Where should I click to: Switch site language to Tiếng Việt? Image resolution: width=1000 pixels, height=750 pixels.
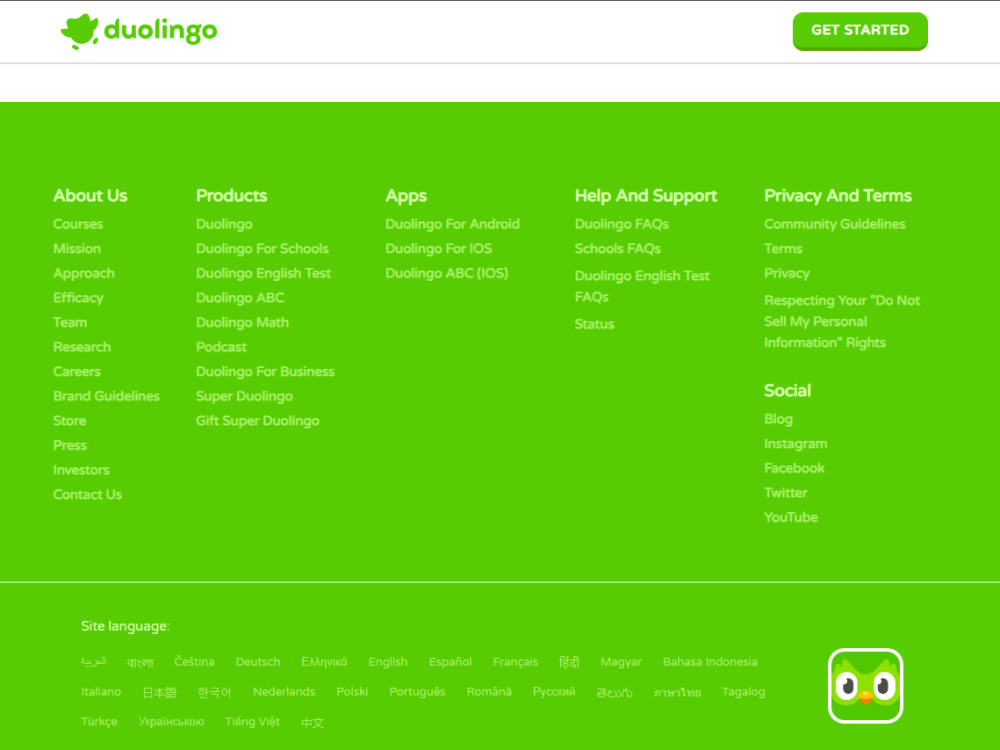(x=252, y=722)
